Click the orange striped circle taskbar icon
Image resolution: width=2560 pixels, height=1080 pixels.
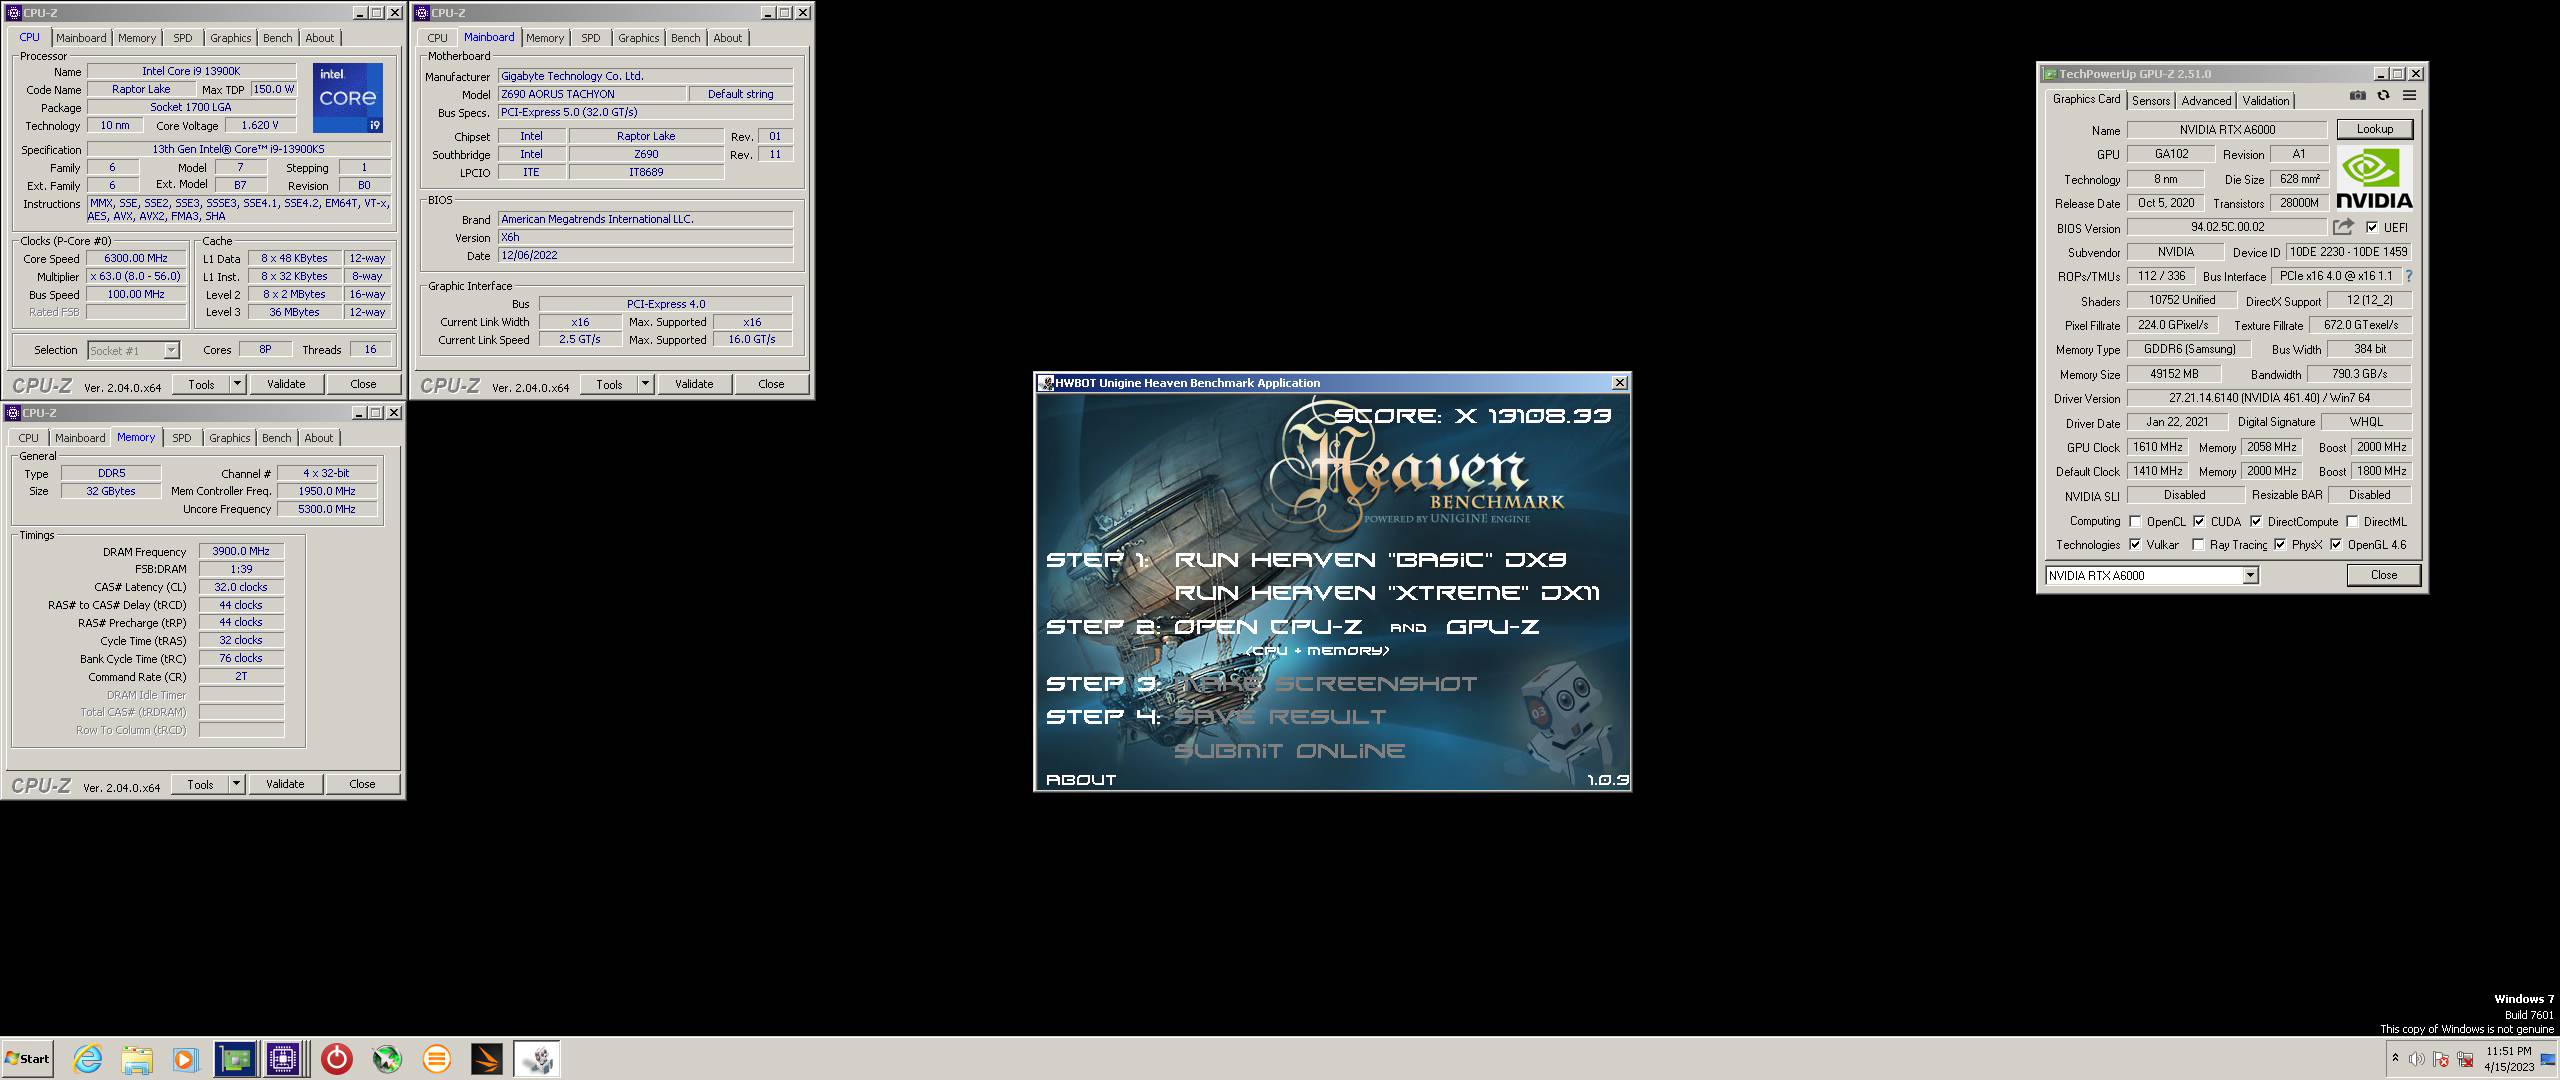pyautogui.click(x=436, y=1059)
